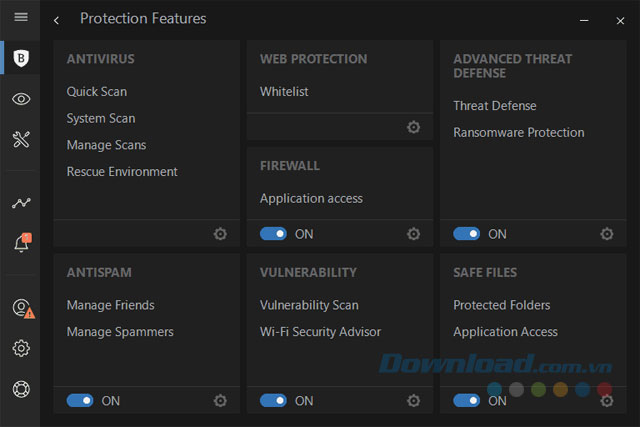Turn off the Antispam switch

point(80,400)
